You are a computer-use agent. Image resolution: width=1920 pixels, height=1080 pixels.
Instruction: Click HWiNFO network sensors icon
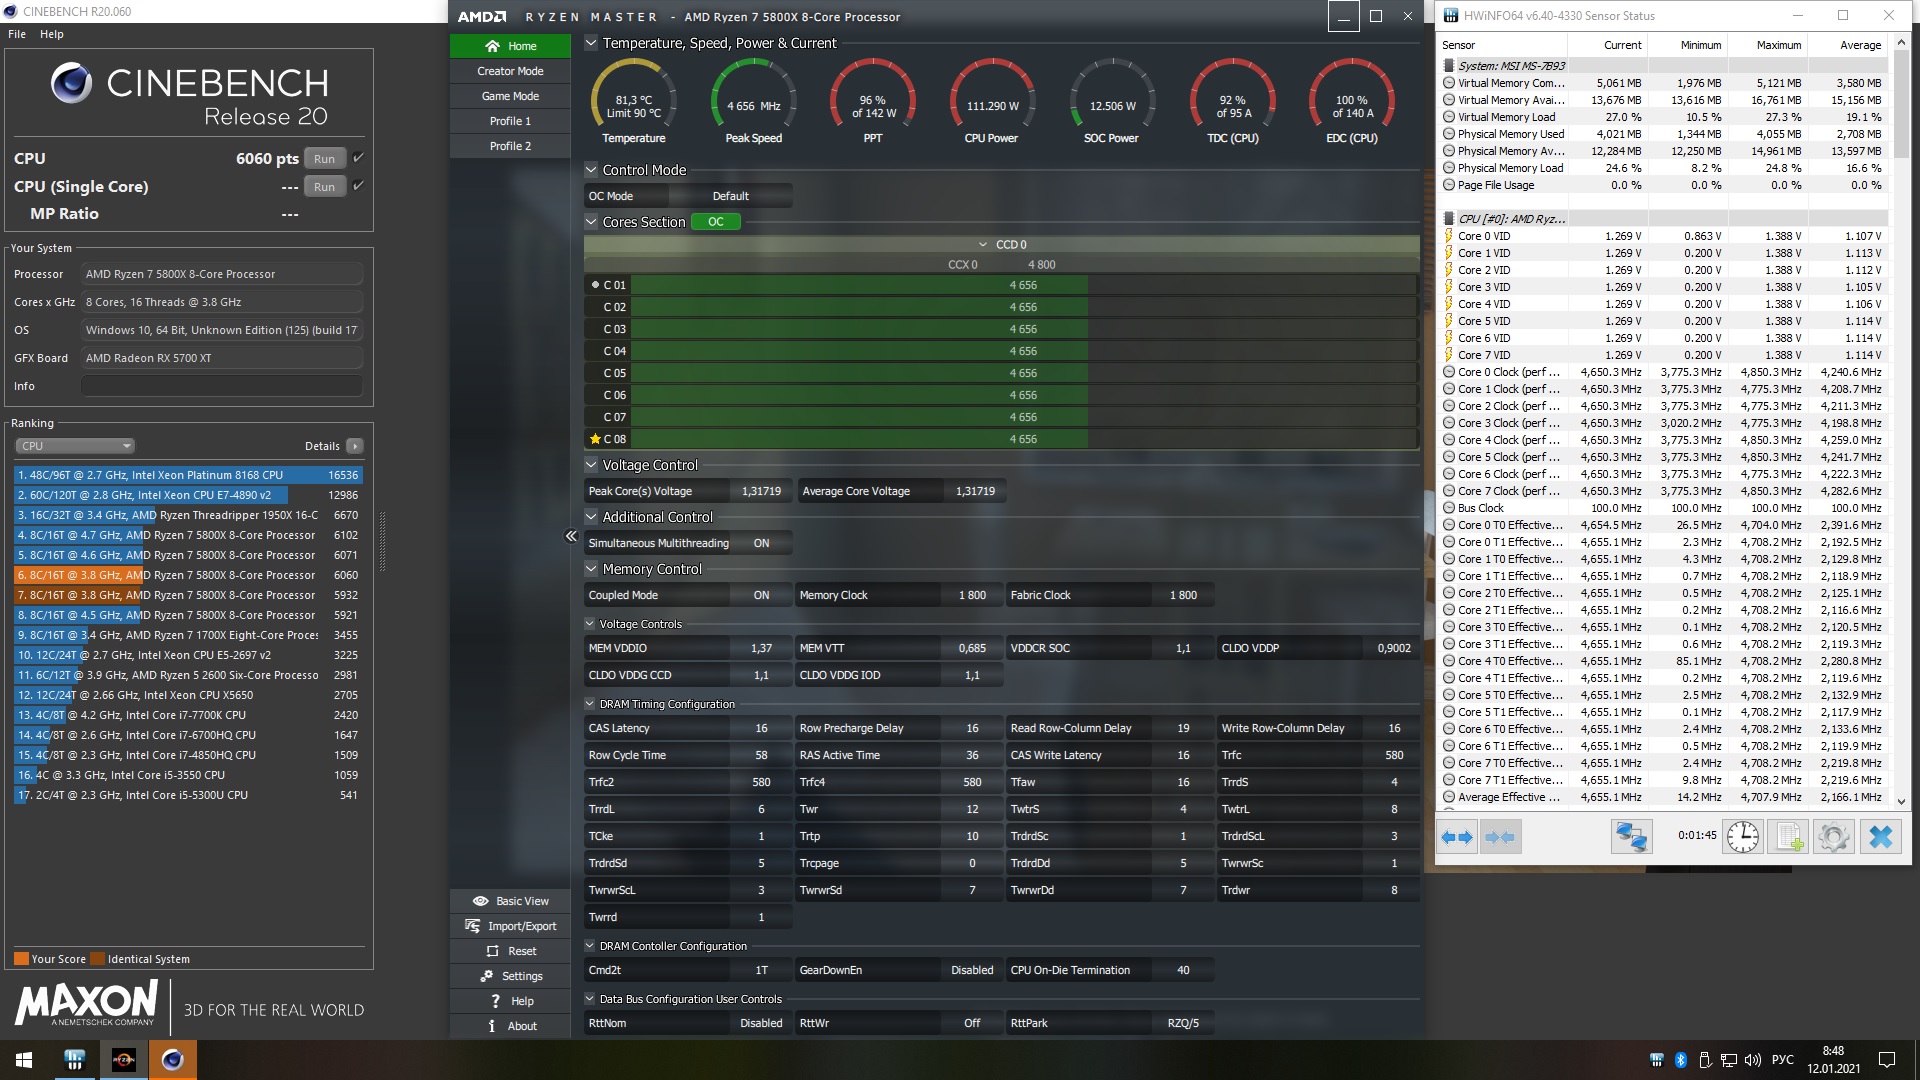(x=1630, y=837)
